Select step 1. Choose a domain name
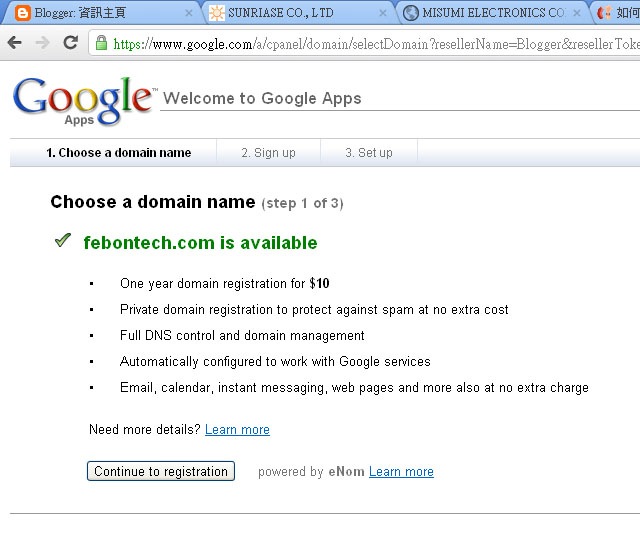The image size is (640, 542). 118,153
